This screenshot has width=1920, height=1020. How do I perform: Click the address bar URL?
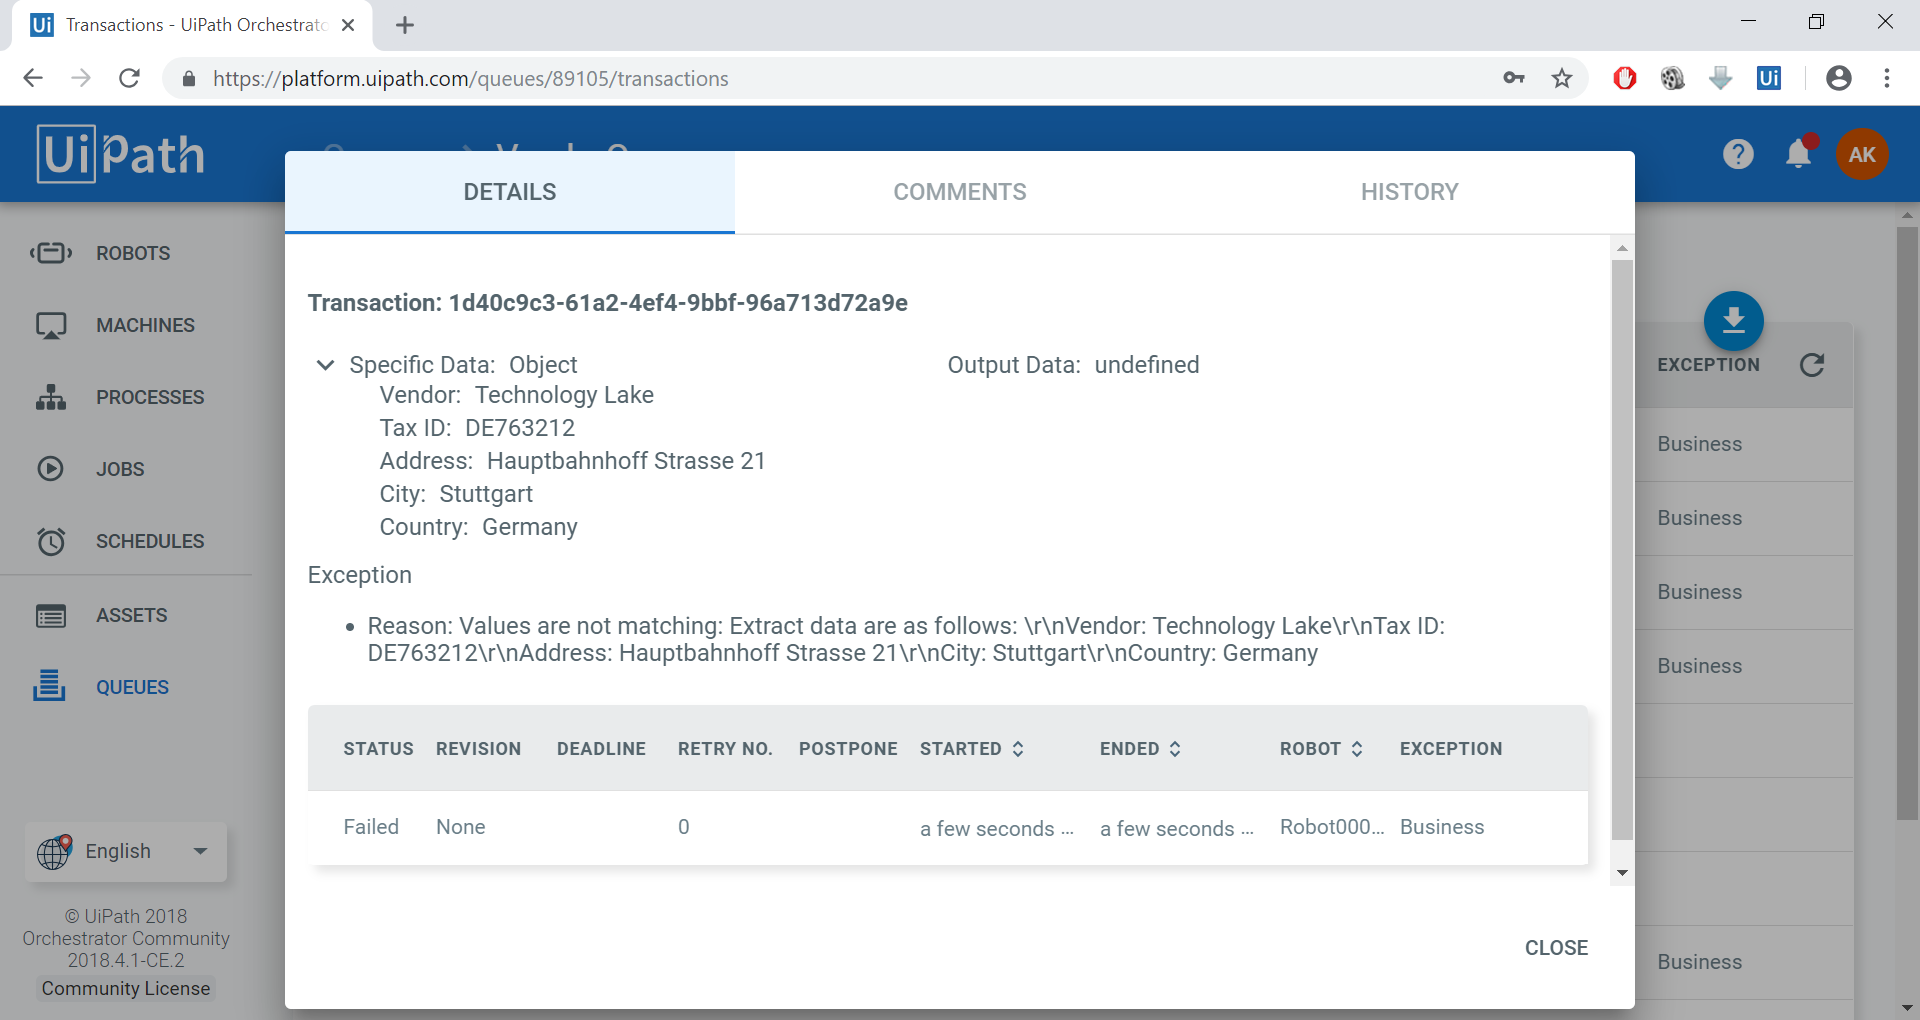470,79
